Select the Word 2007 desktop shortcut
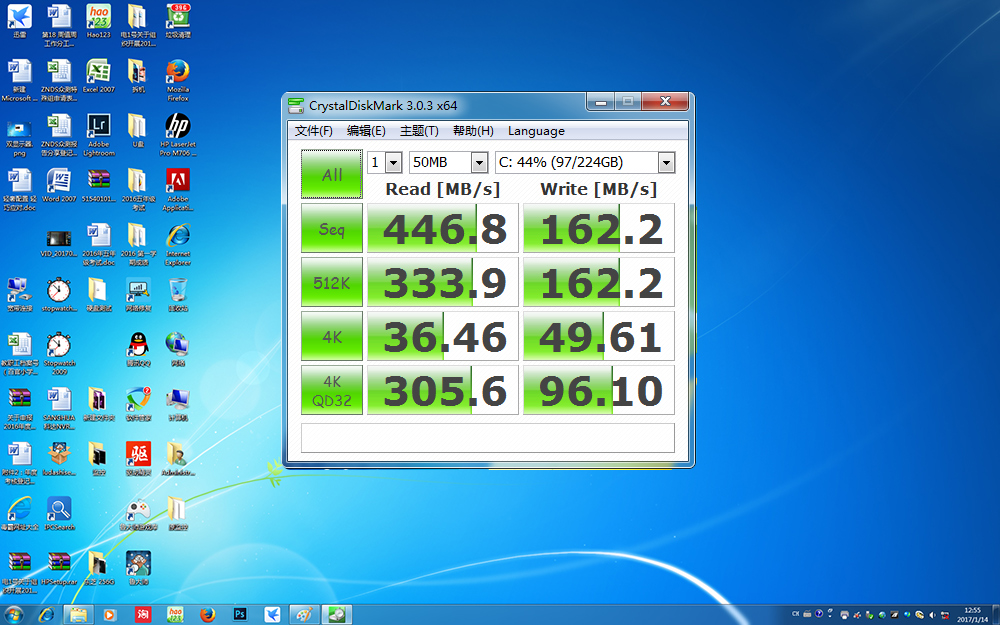Screen dimensions: 1000x625 pos(59,182)
